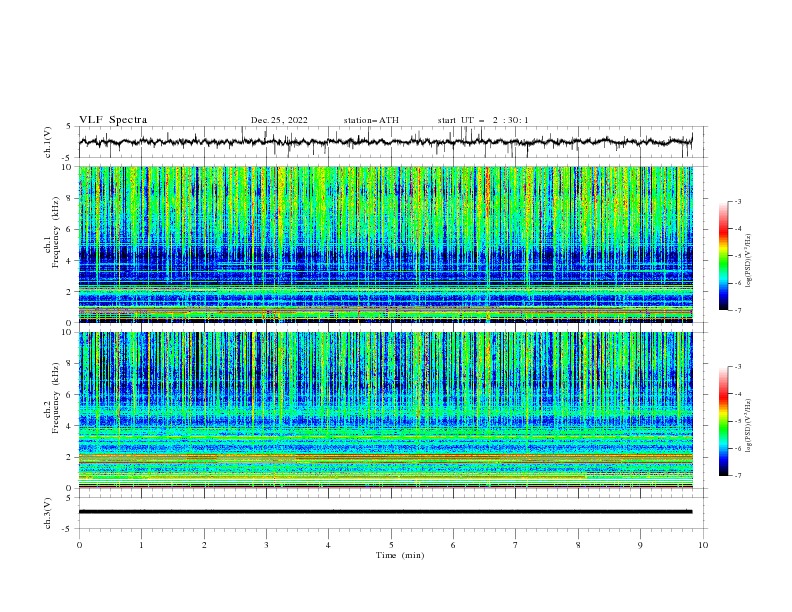Click the log(PSD) label beside ch.1 colorbar
This screenshot has height=612, width=792.
coord(749,261)
